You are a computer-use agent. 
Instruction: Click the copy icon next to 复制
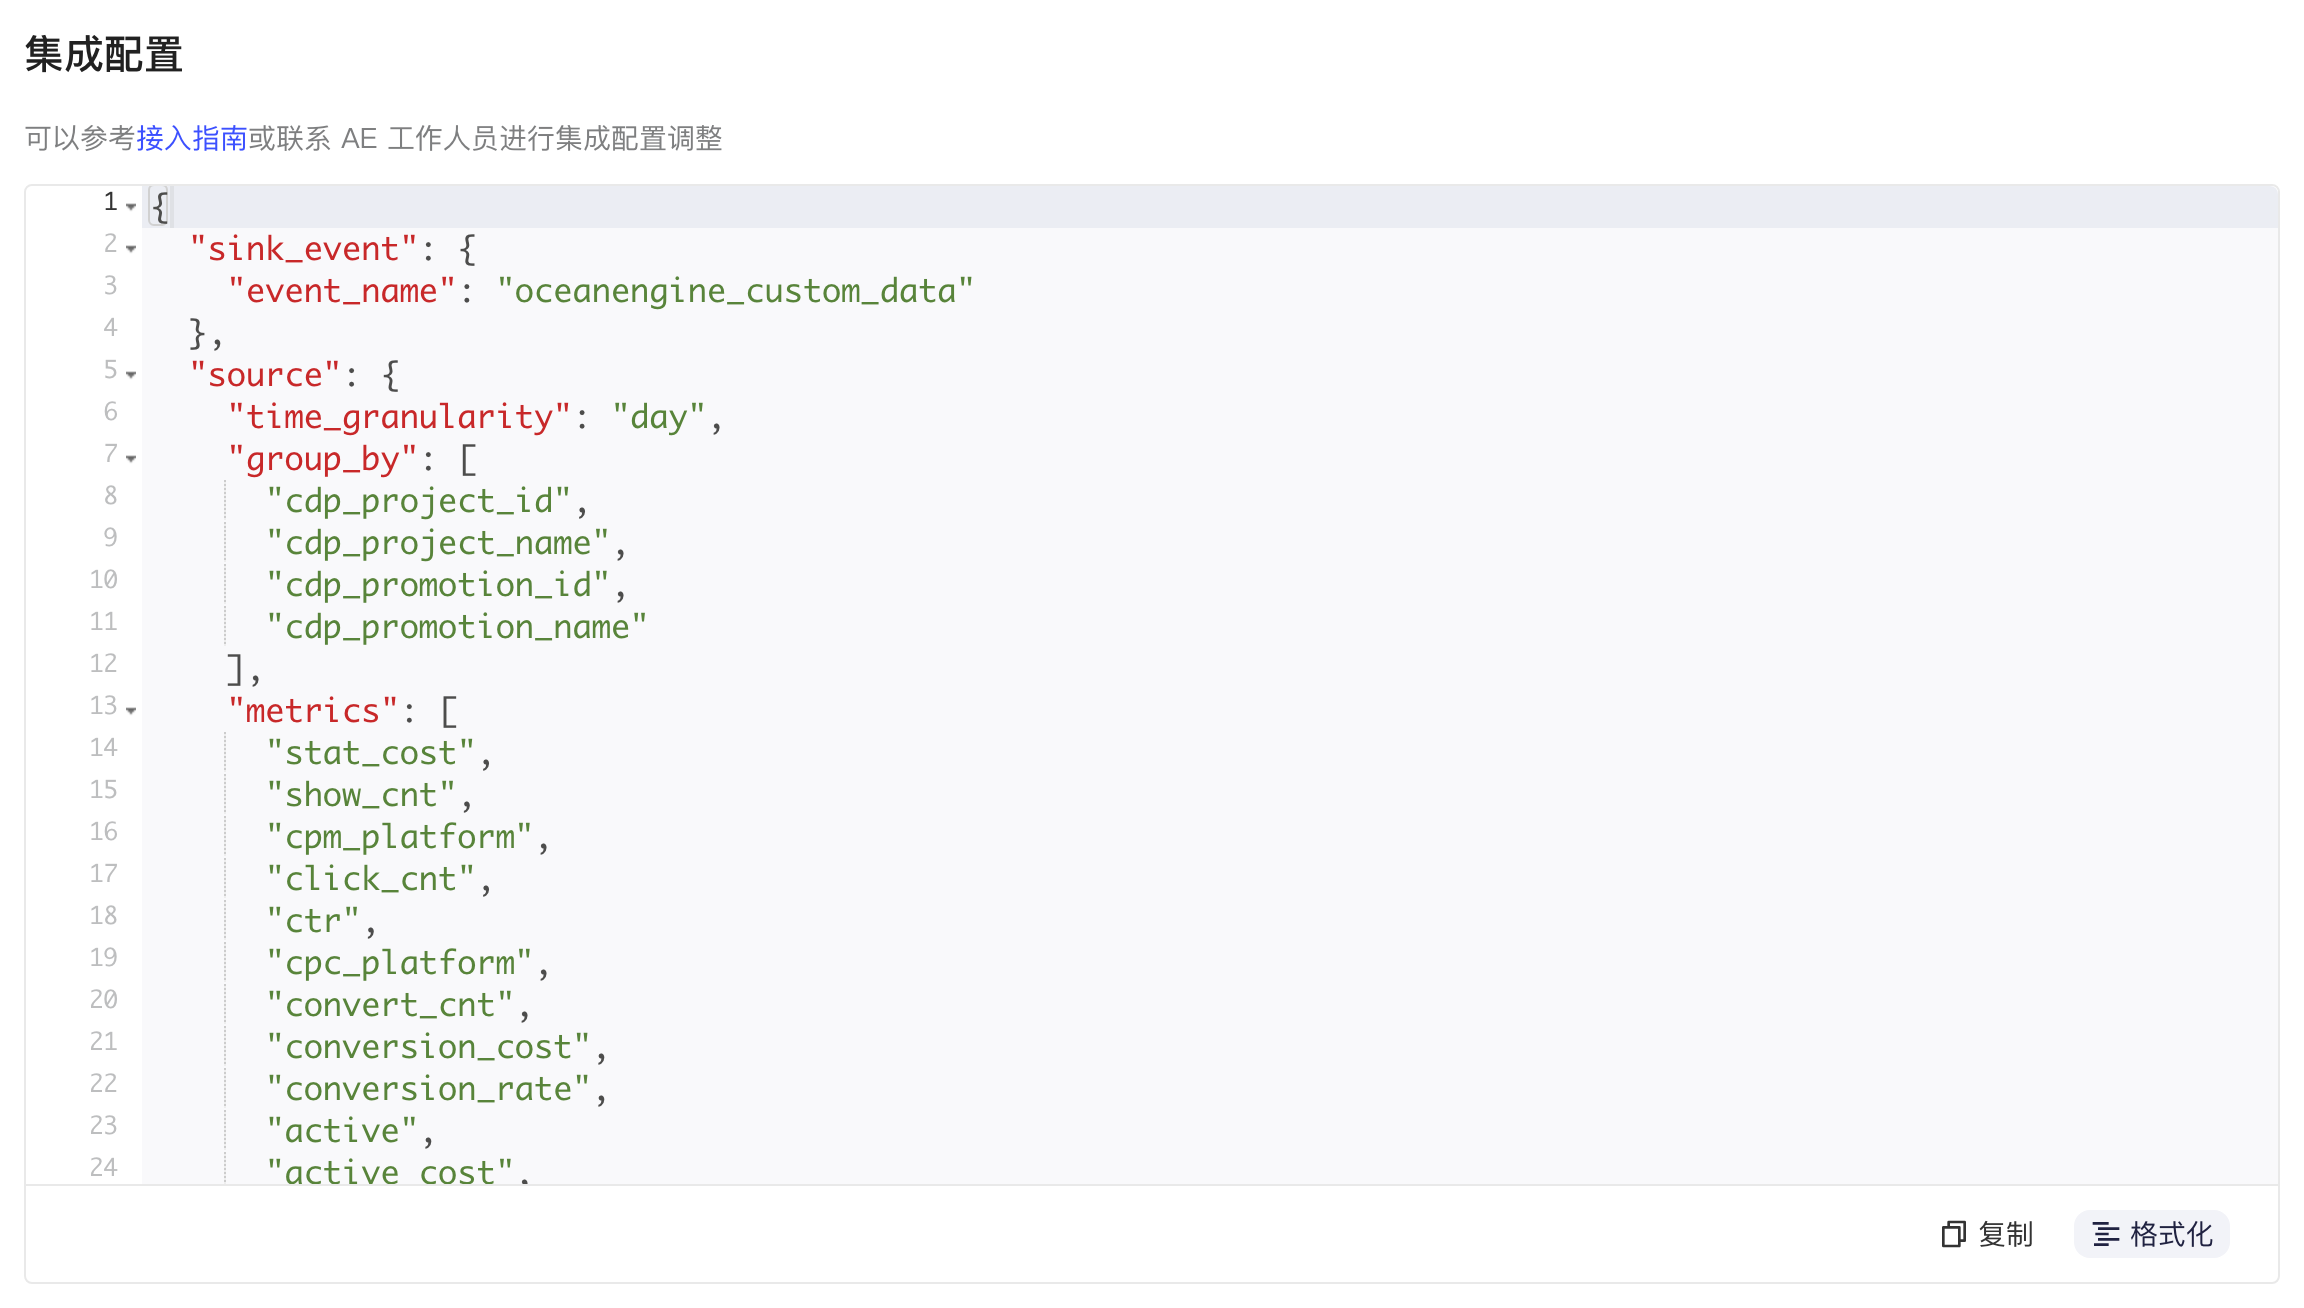coord(1953,1234)
